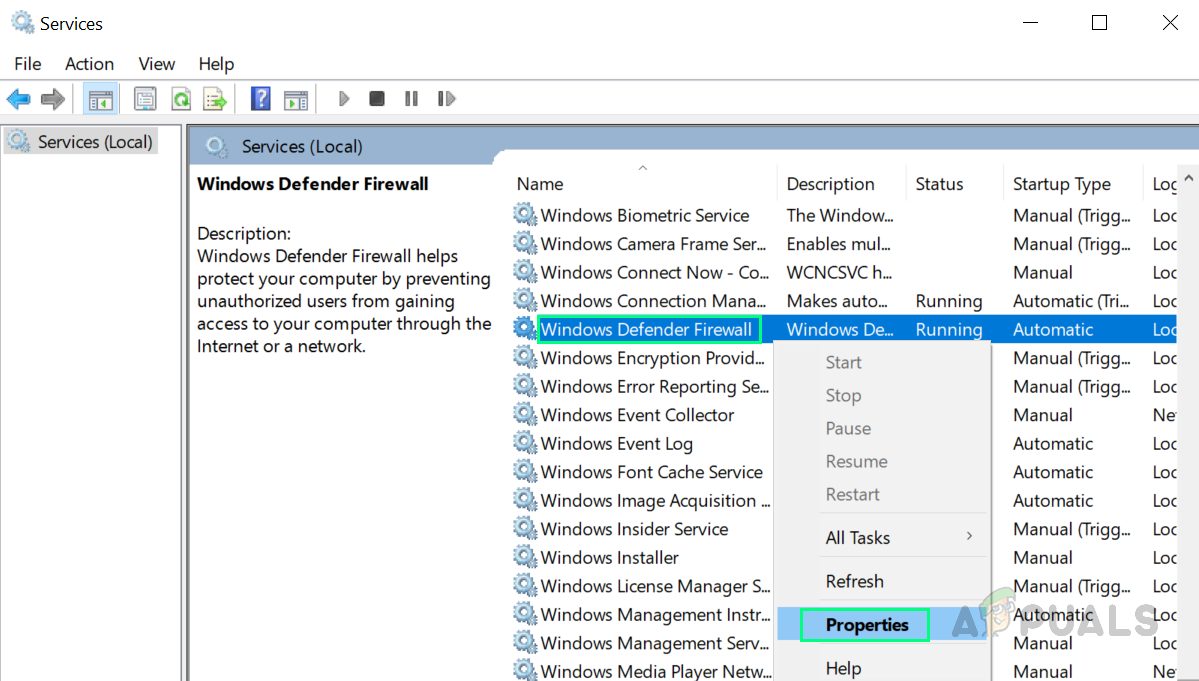This screenshot has height=681, width=1199.
Task: Select Services (Local) in the console tree
Action: pyautogui.click(x=81, y=141)
